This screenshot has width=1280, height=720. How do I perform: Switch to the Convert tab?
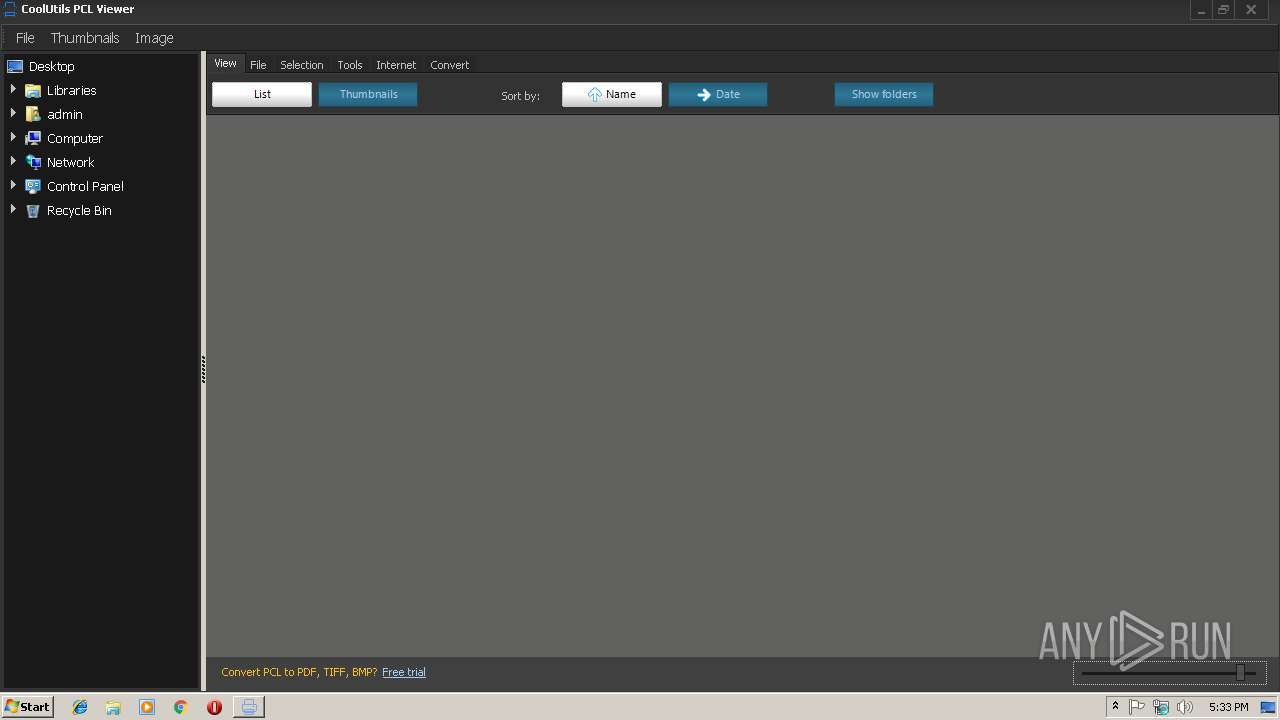[x=450, y=65]
